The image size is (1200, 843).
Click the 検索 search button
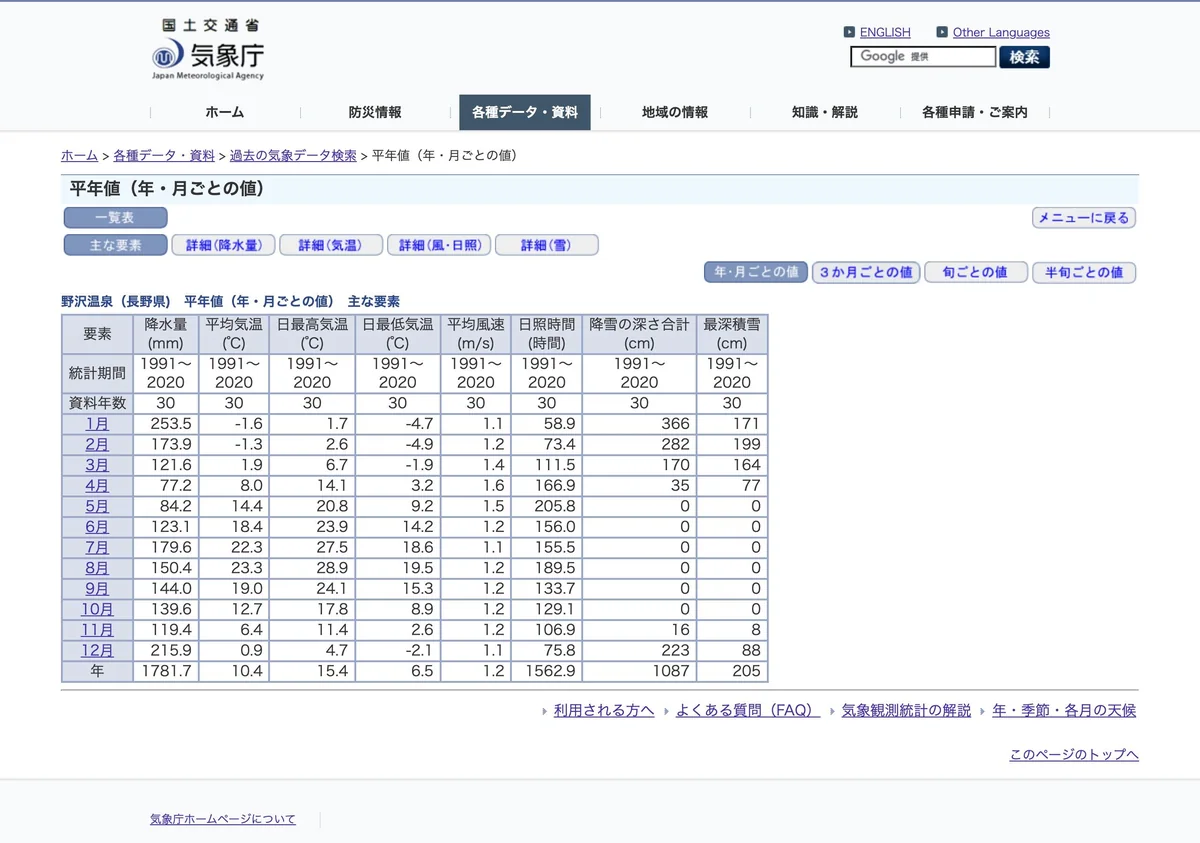[1025, 57]
